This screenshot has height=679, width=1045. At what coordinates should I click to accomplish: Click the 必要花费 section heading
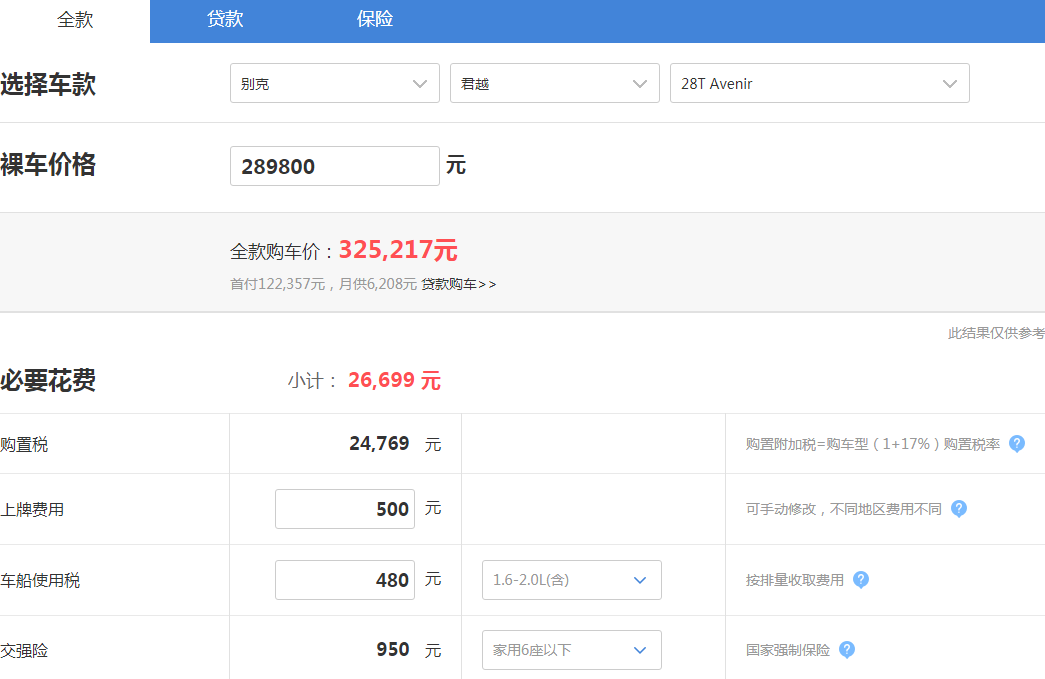pos(48,380)
